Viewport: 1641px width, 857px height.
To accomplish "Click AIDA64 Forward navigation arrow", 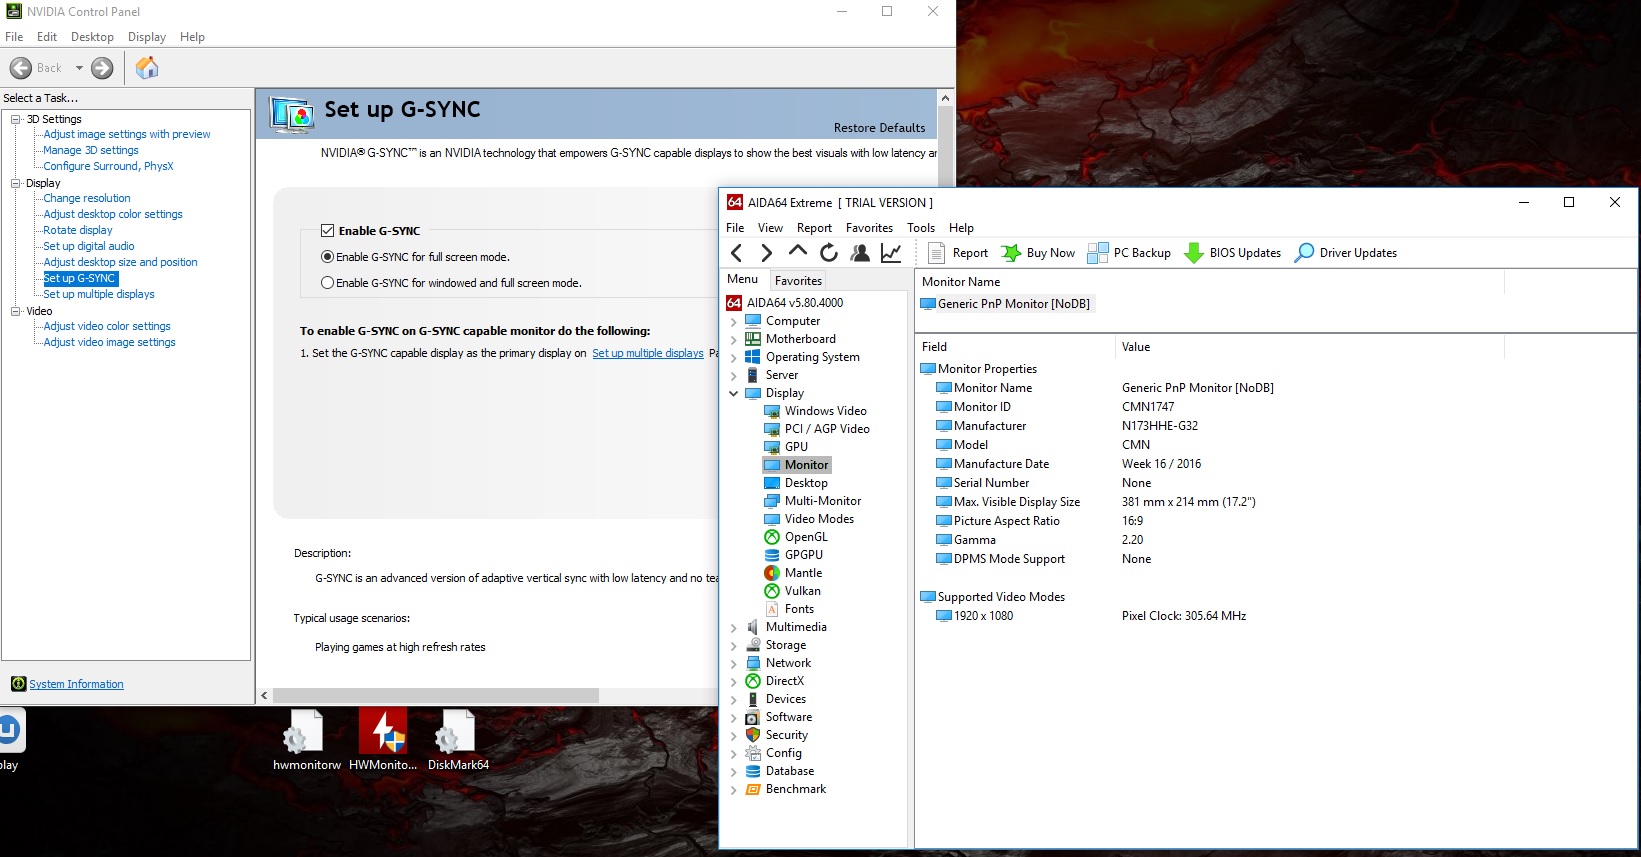I will coord(767,253).
